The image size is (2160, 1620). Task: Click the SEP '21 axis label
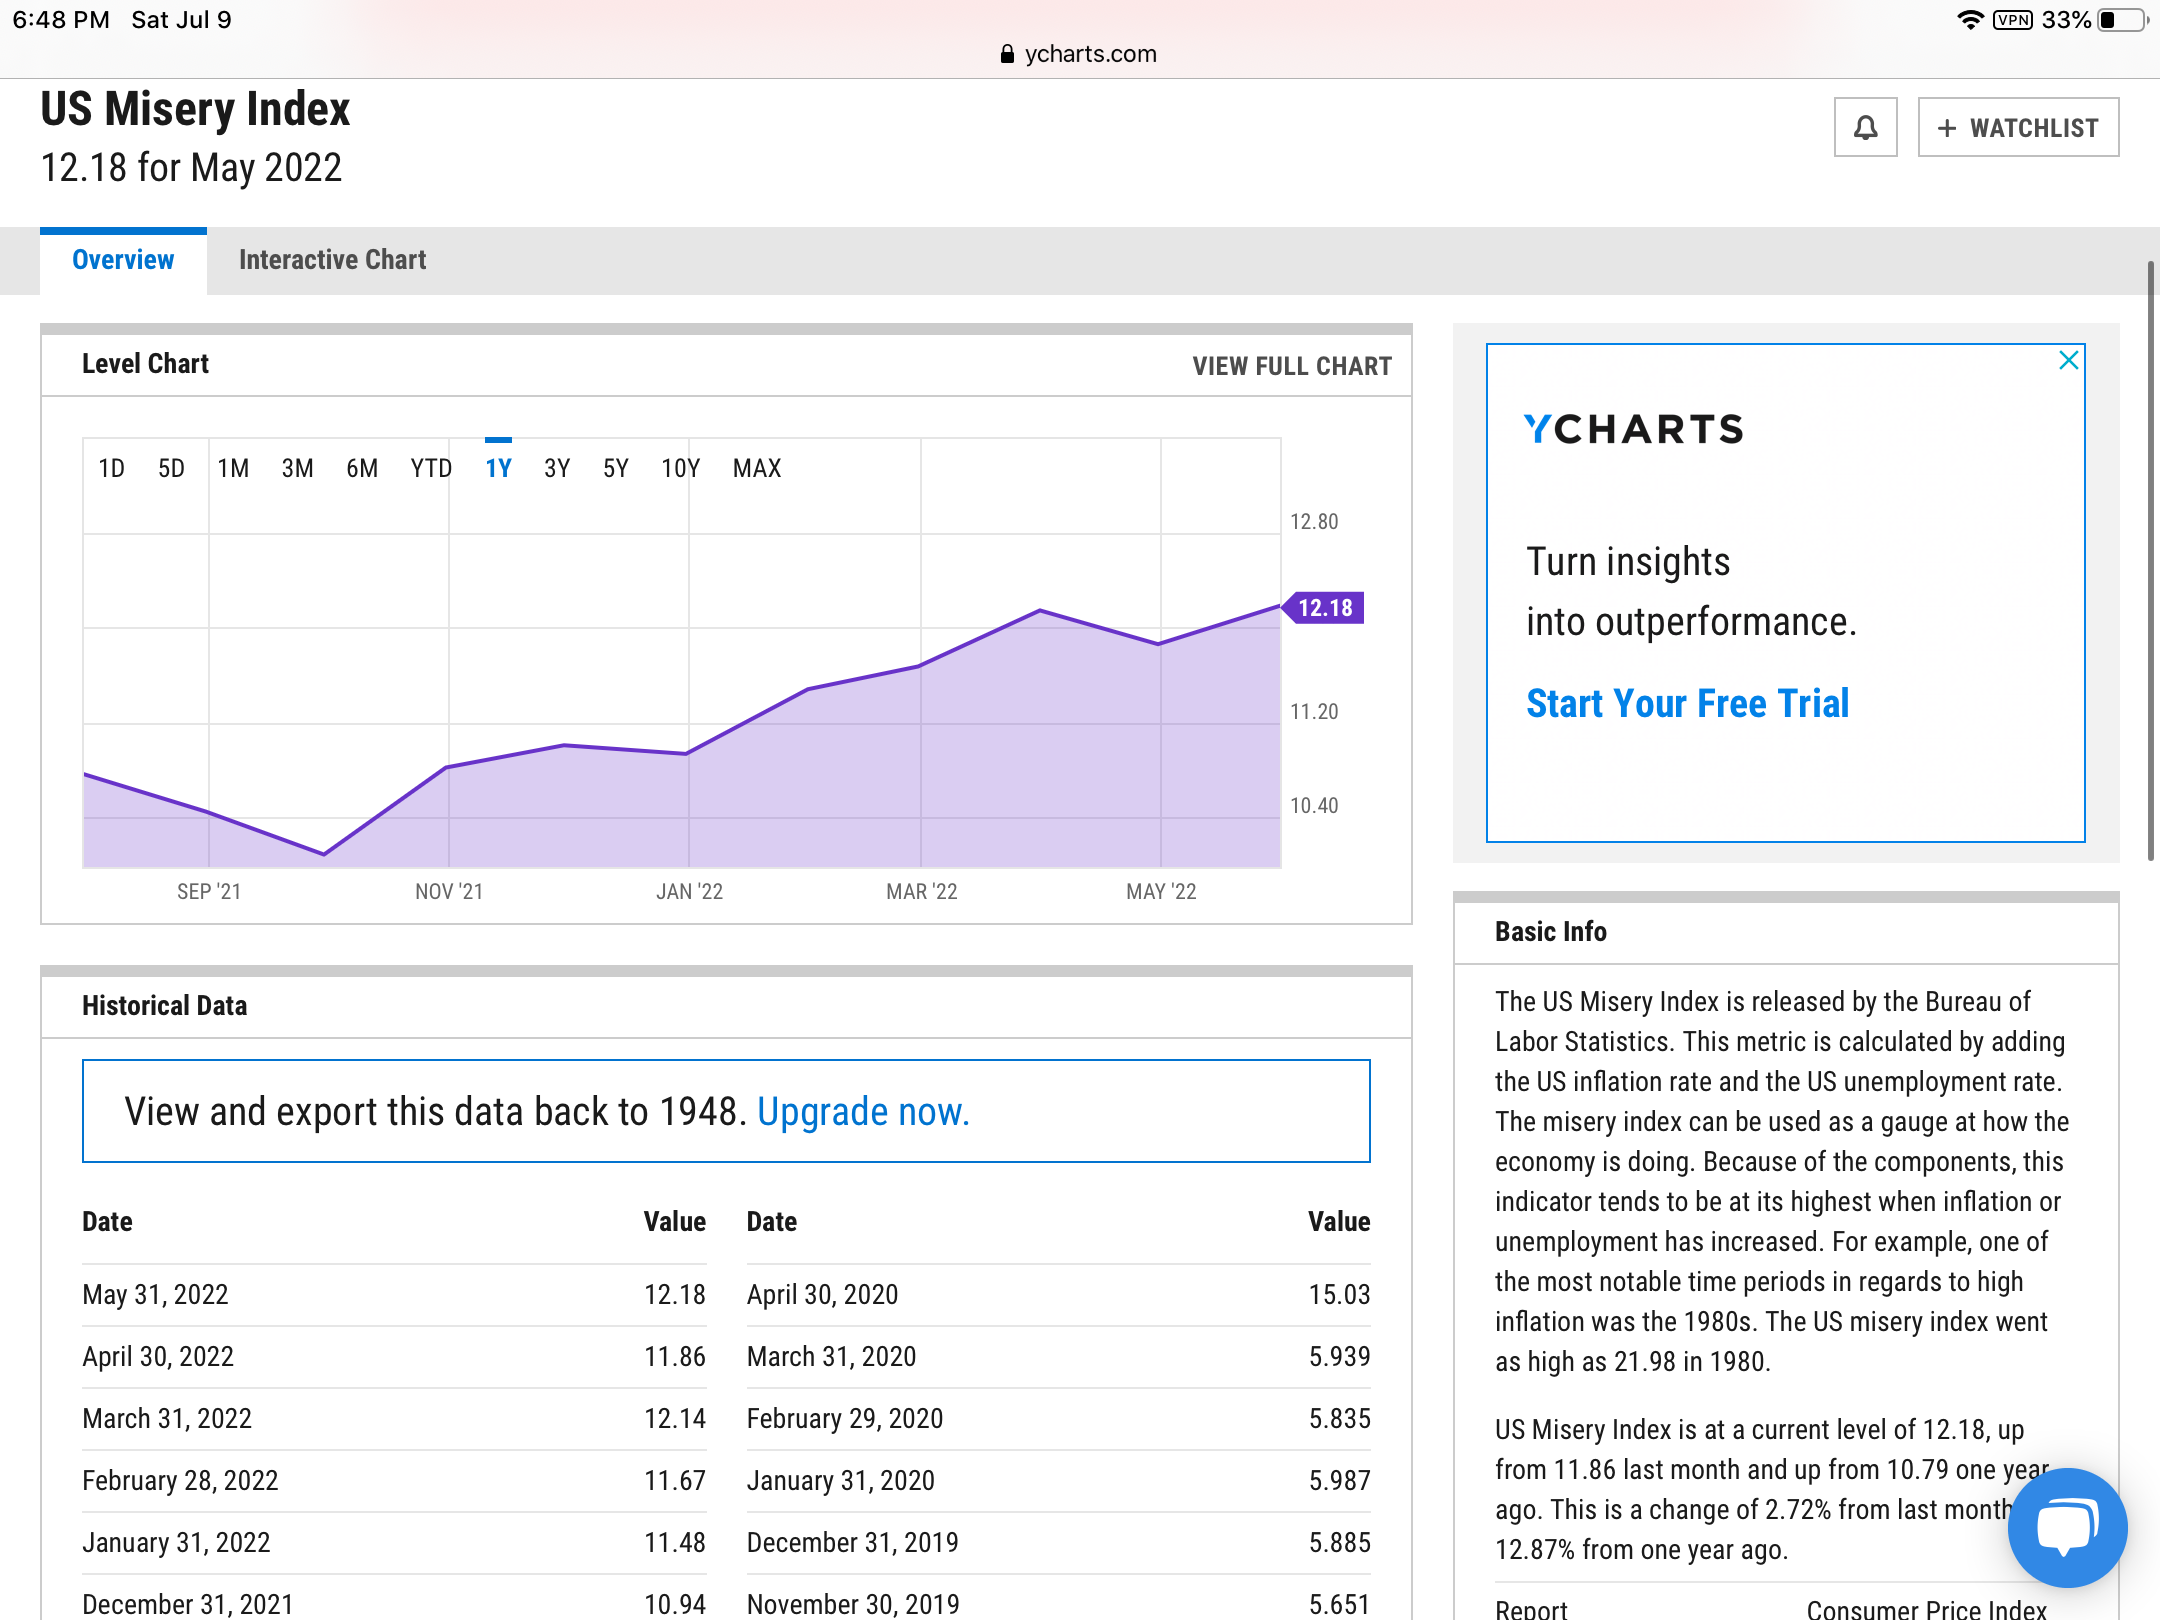pyautogui.click(x=209, y=892)
